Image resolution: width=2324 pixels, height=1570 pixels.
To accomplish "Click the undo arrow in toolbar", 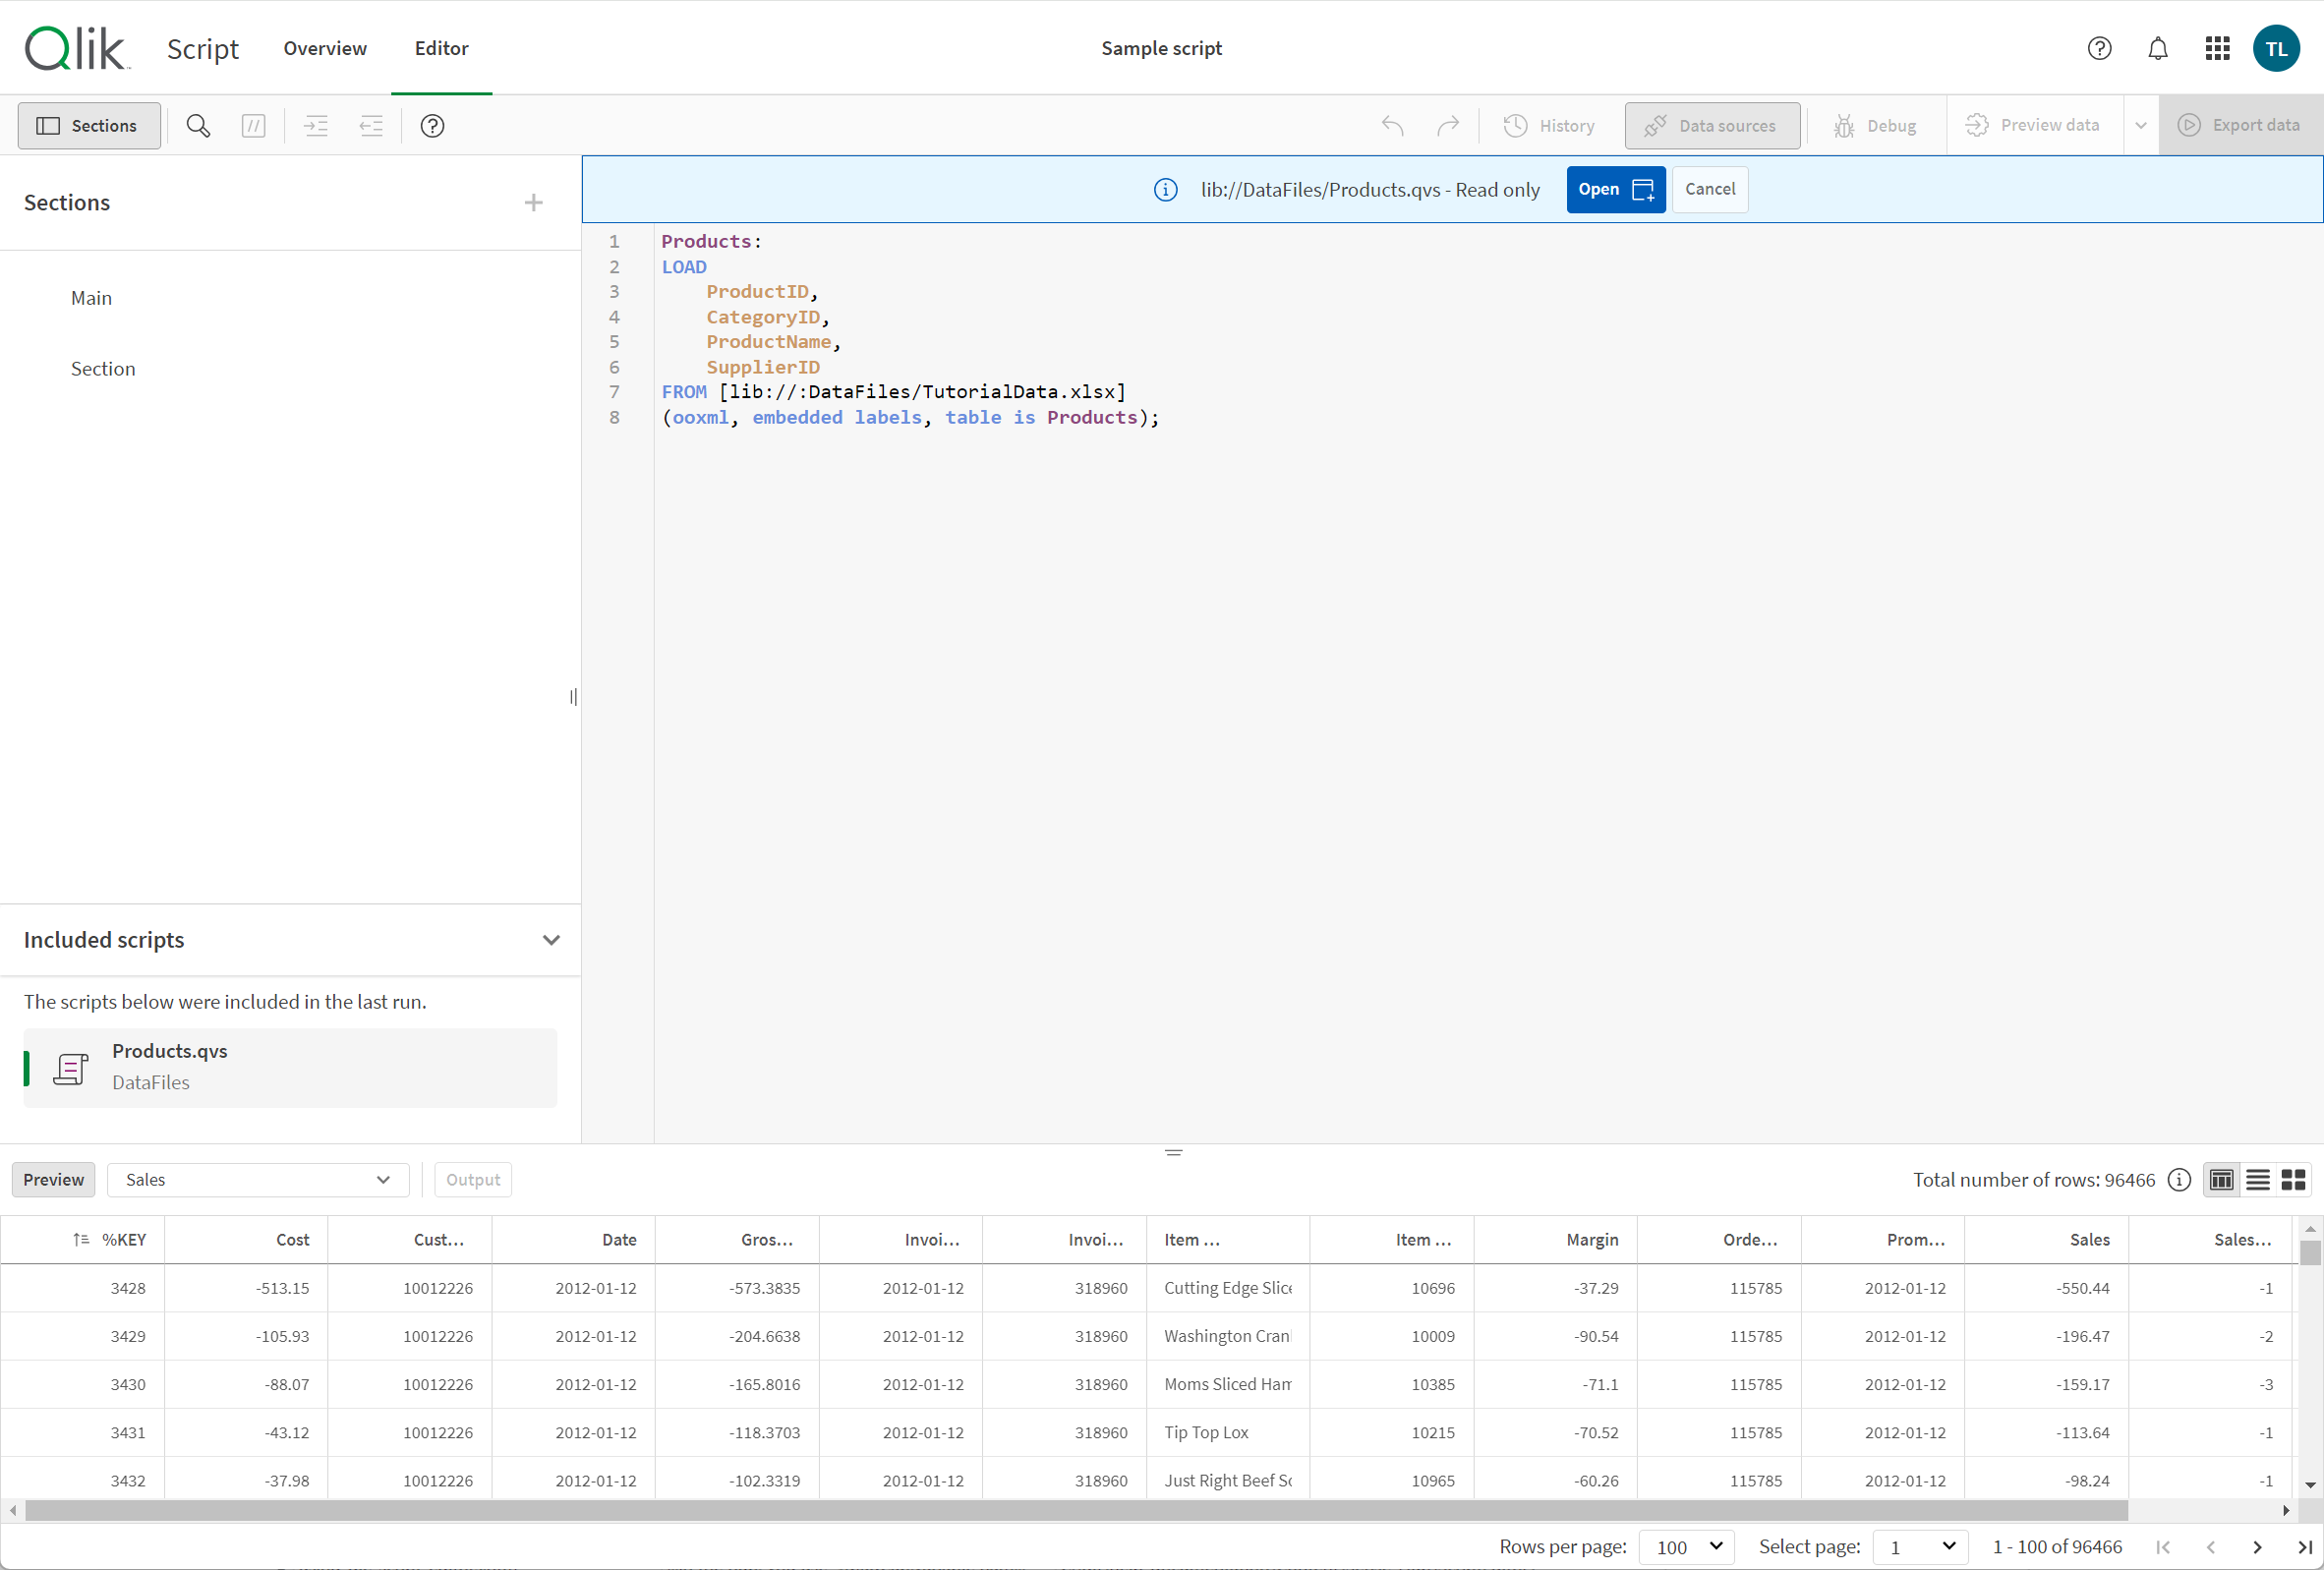I will tap(1392, 125).
